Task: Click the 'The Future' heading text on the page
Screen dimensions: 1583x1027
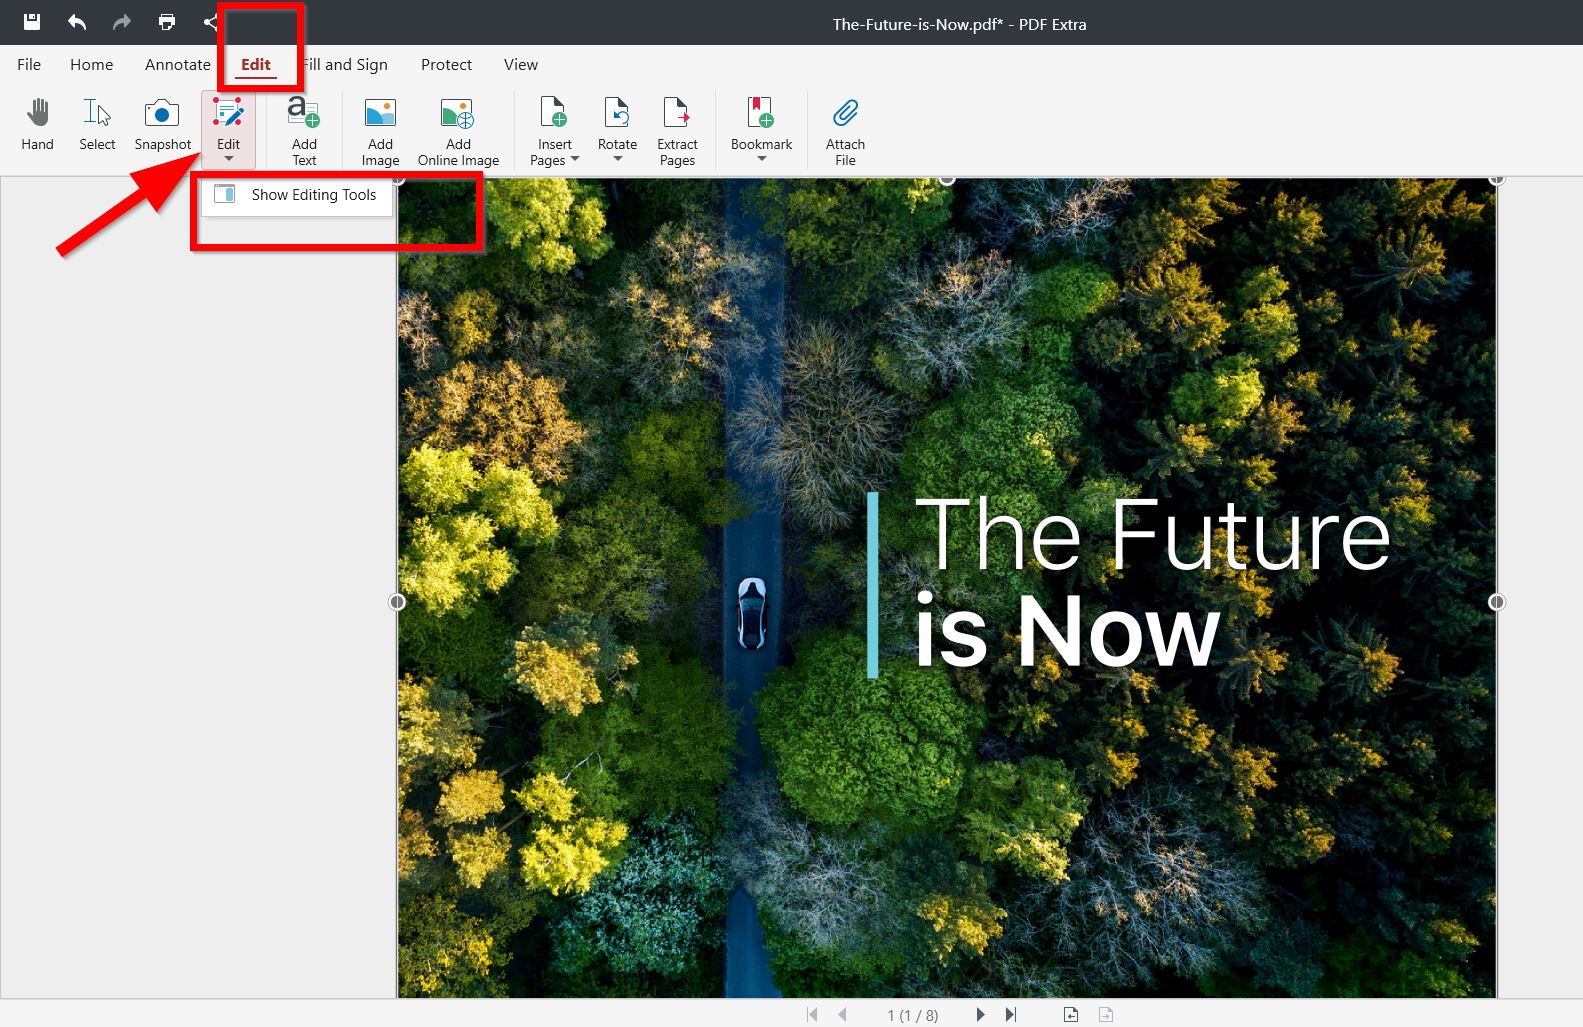Action: point(1152,535)
